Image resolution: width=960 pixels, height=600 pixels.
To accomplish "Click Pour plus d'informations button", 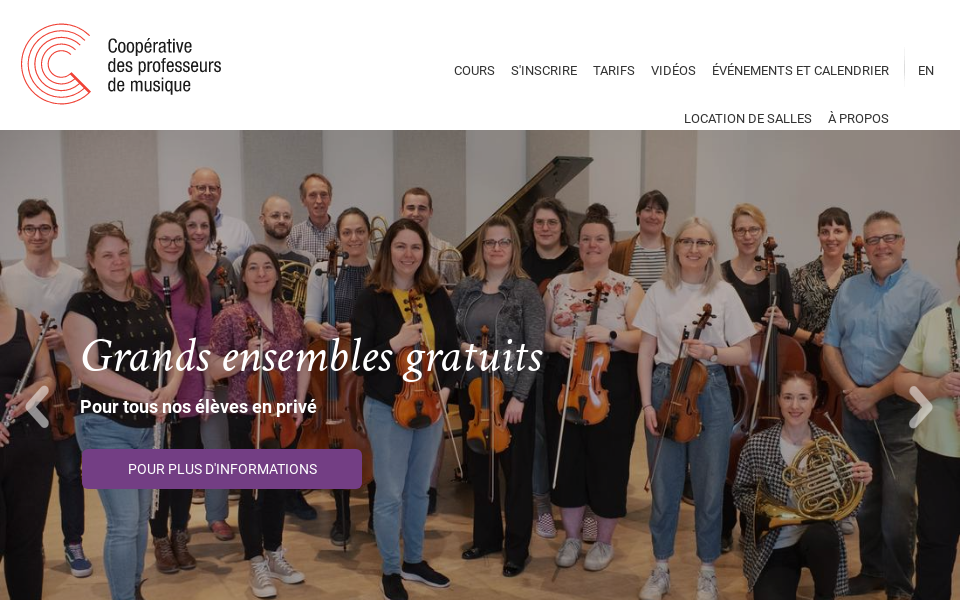I will coord(222,469).
